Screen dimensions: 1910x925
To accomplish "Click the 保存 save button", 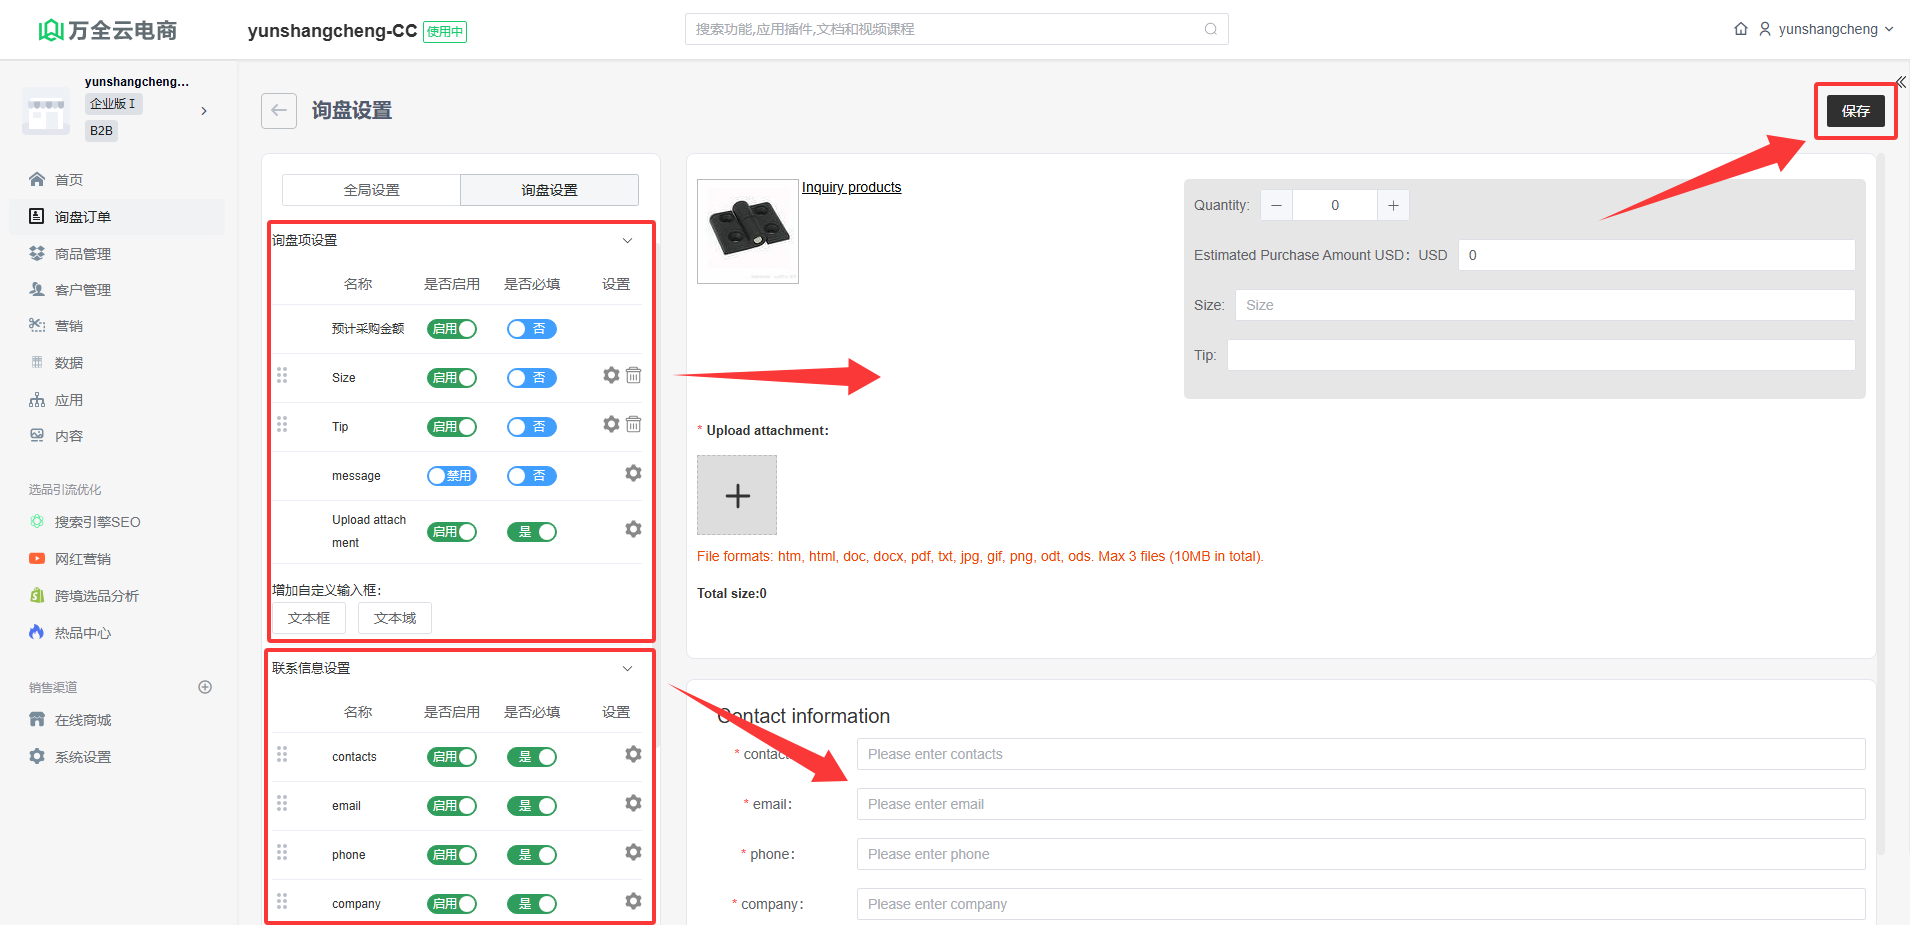I will pos(1855,111).
